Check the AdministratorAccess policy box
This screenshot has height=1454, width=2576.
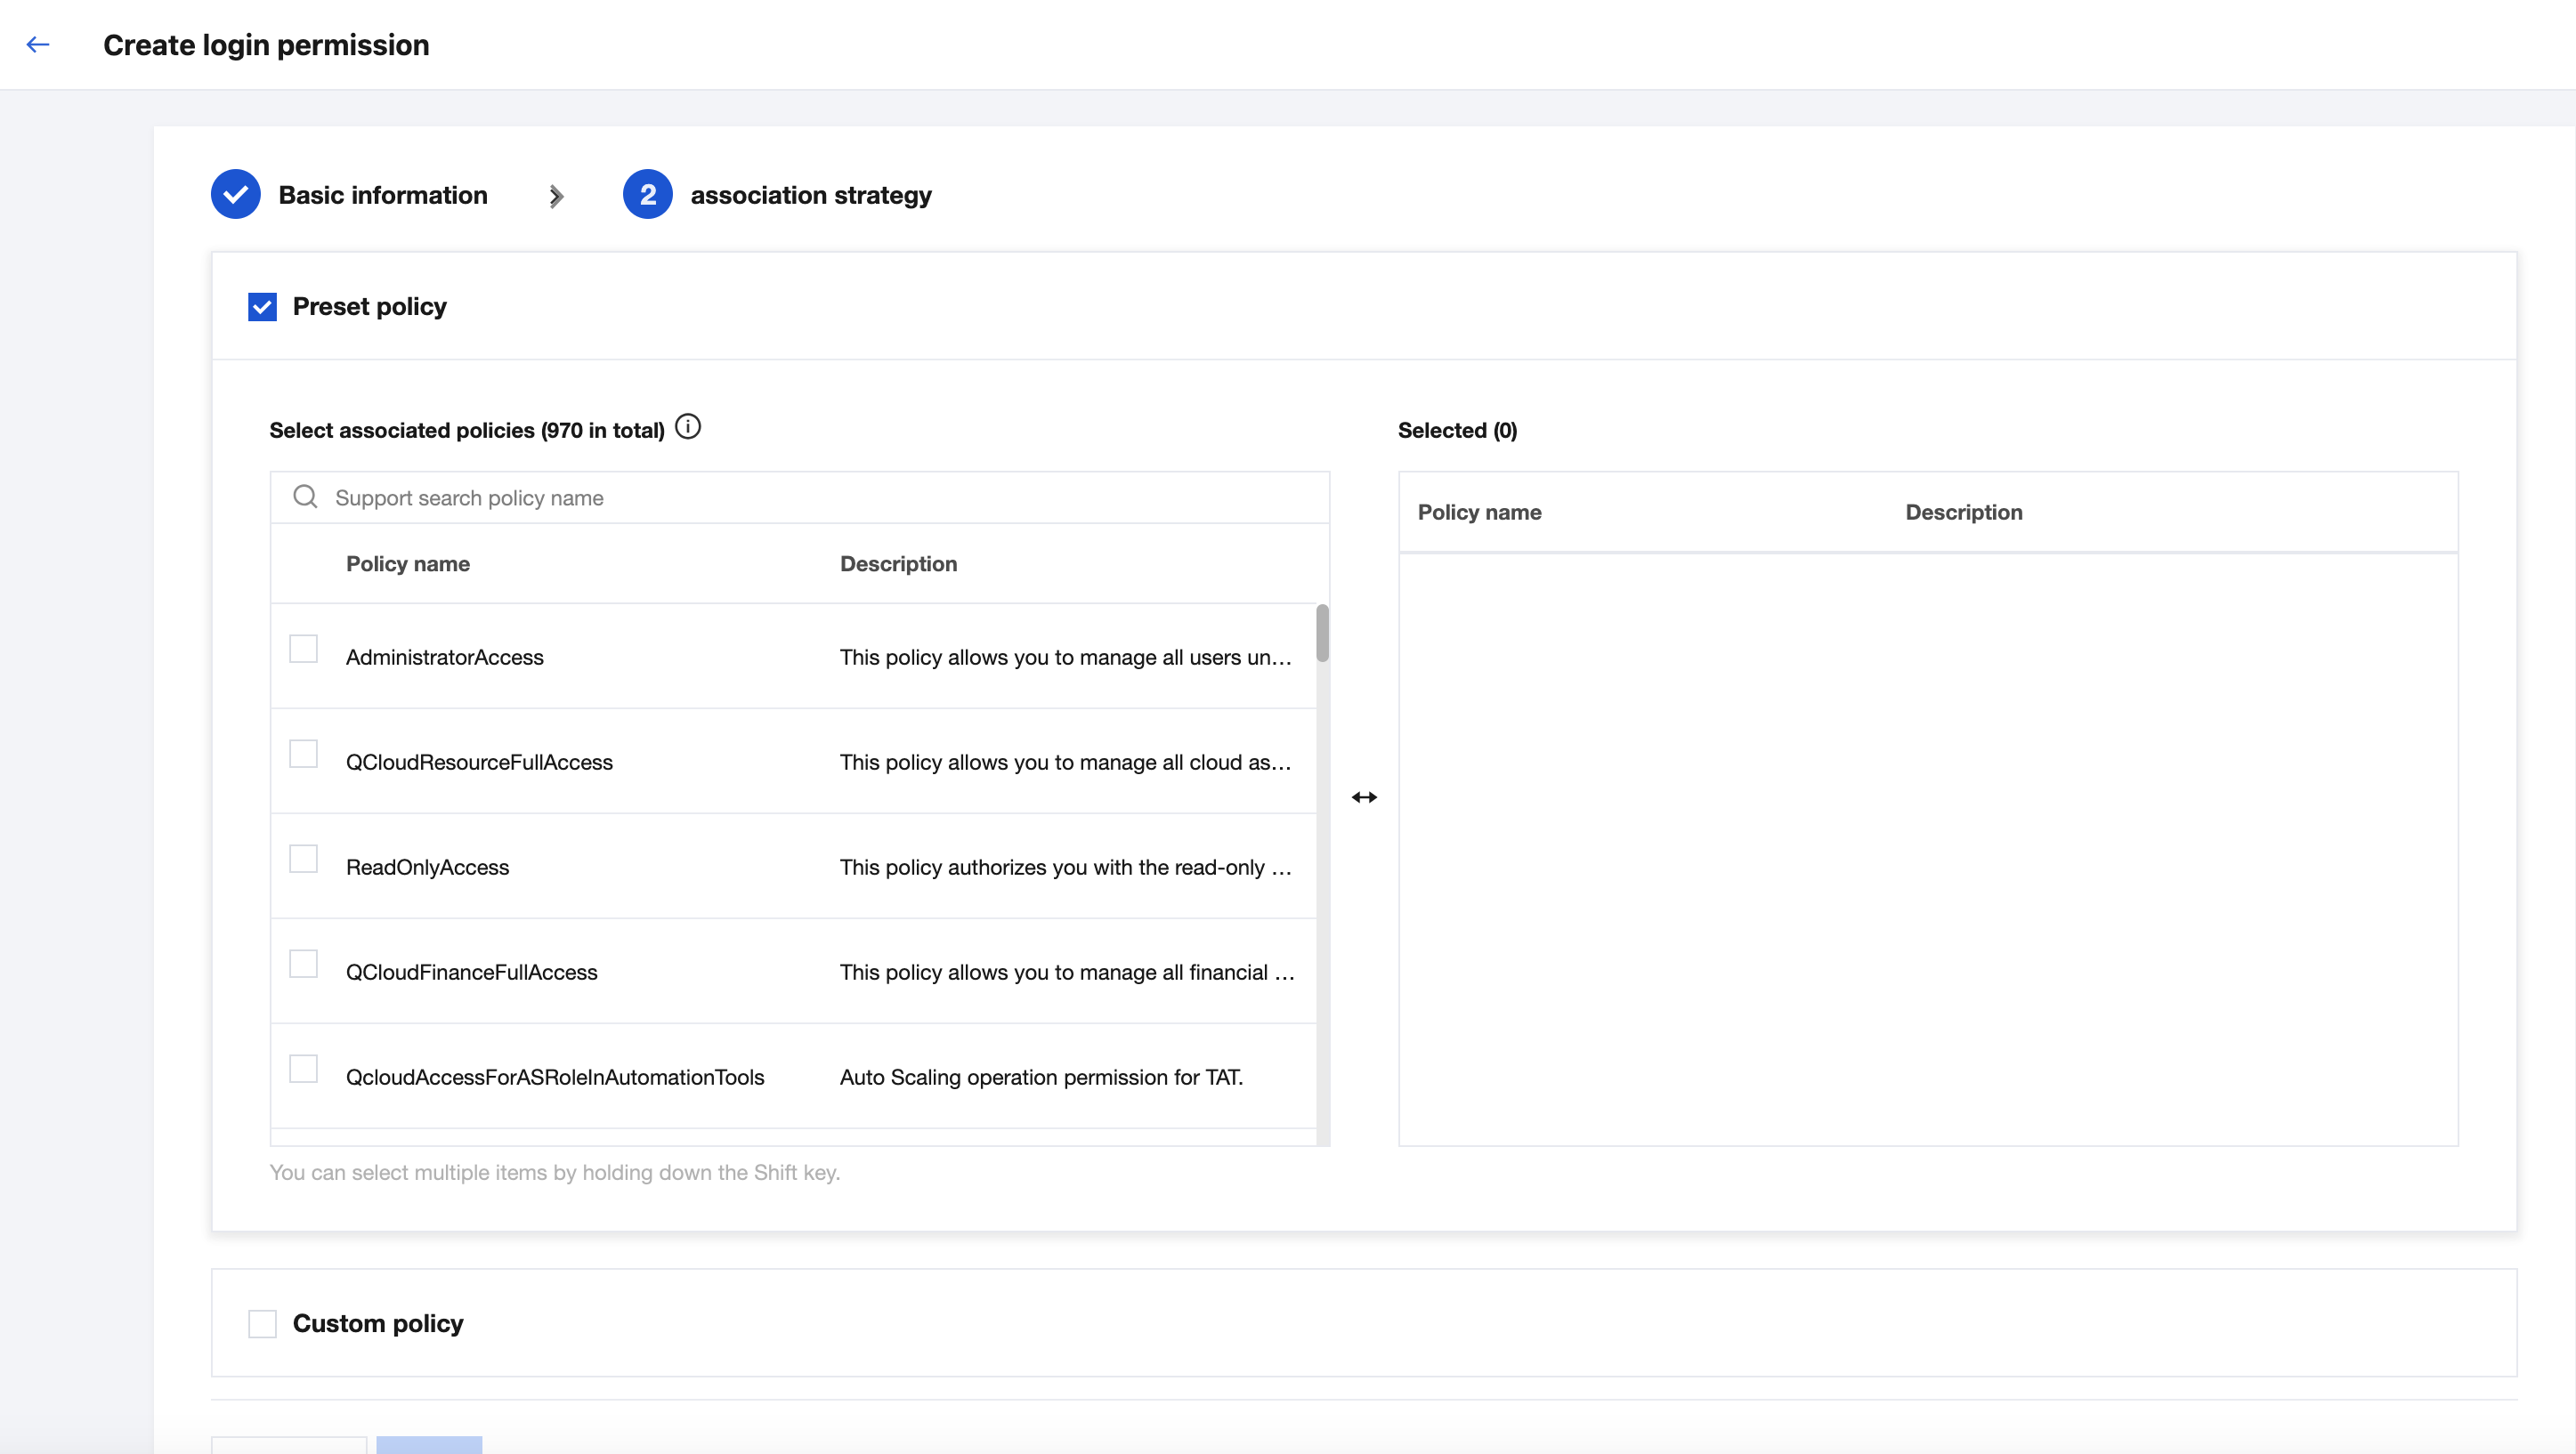(303, 649)
